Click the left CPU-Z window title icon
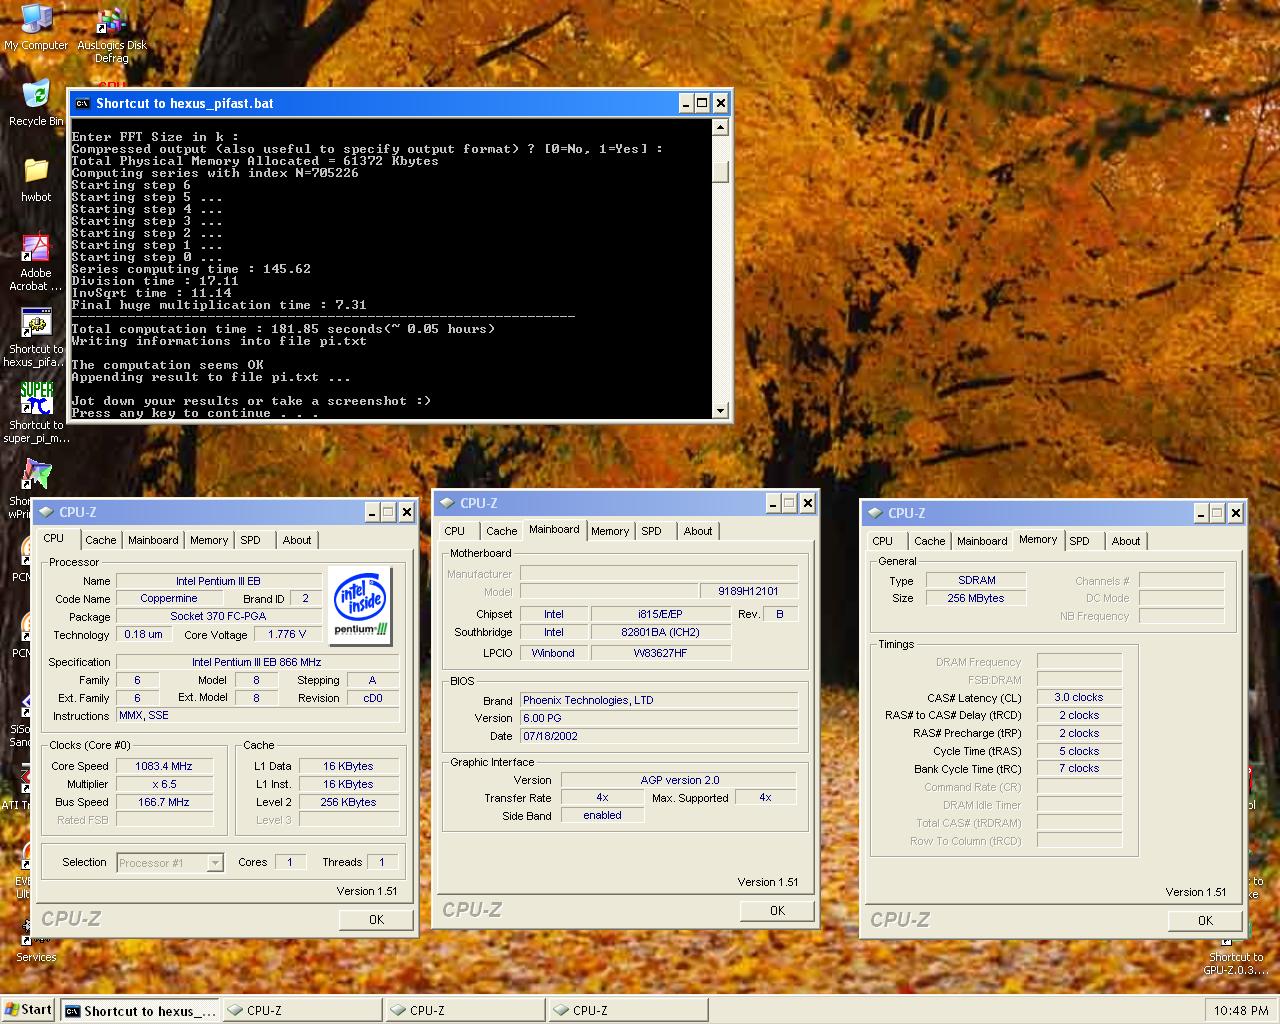 point(45,512)
